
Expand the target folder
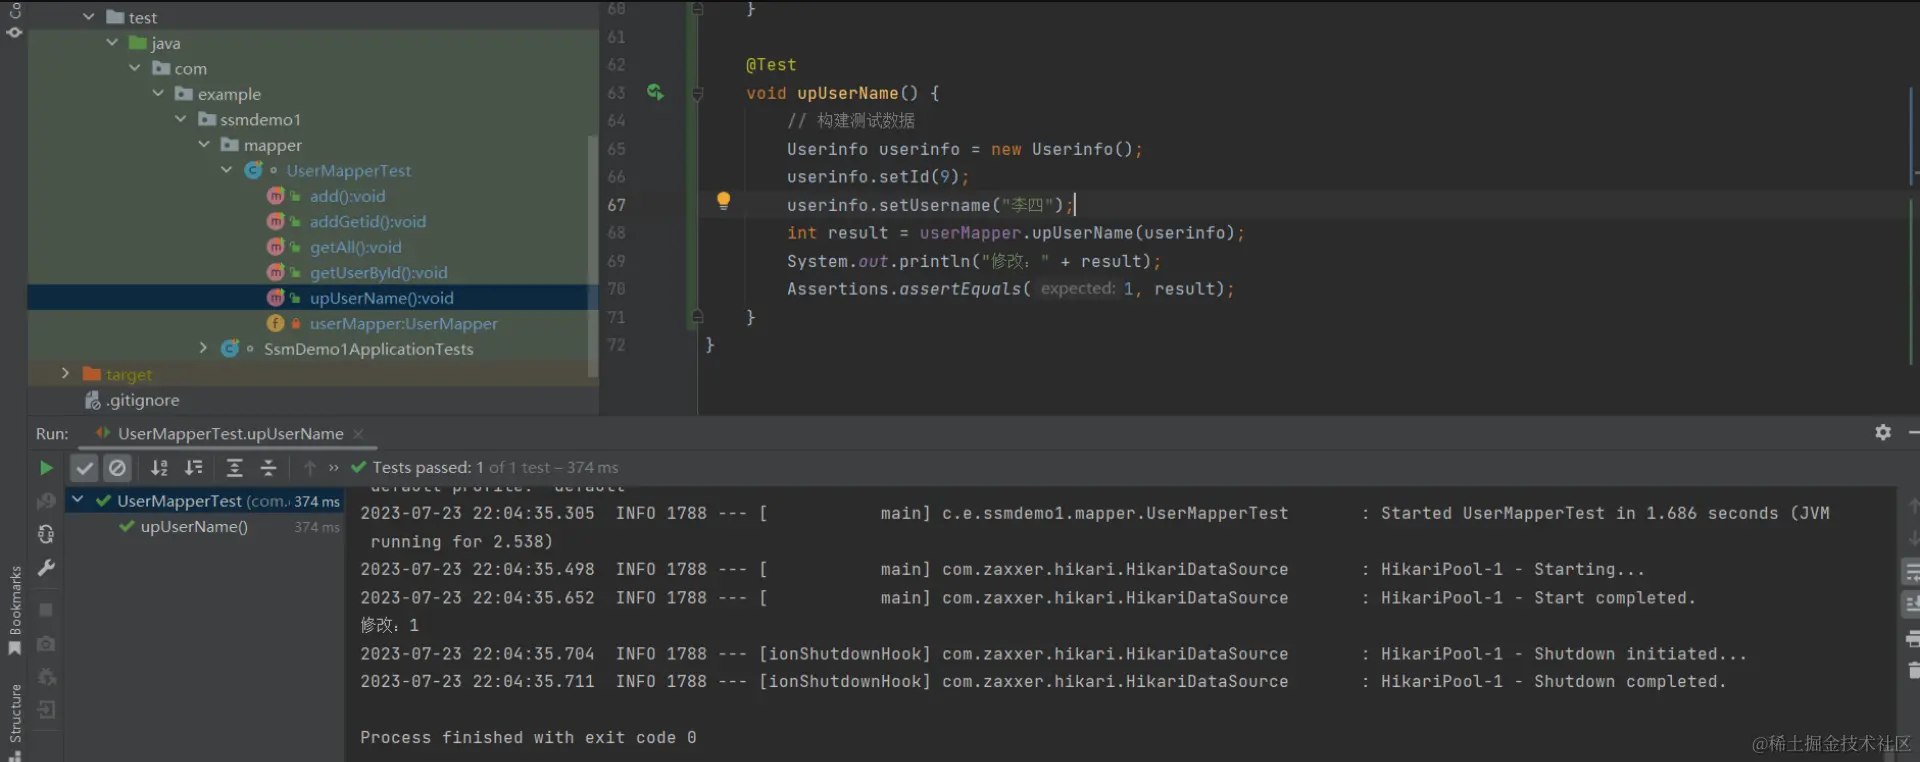(65, 374)
